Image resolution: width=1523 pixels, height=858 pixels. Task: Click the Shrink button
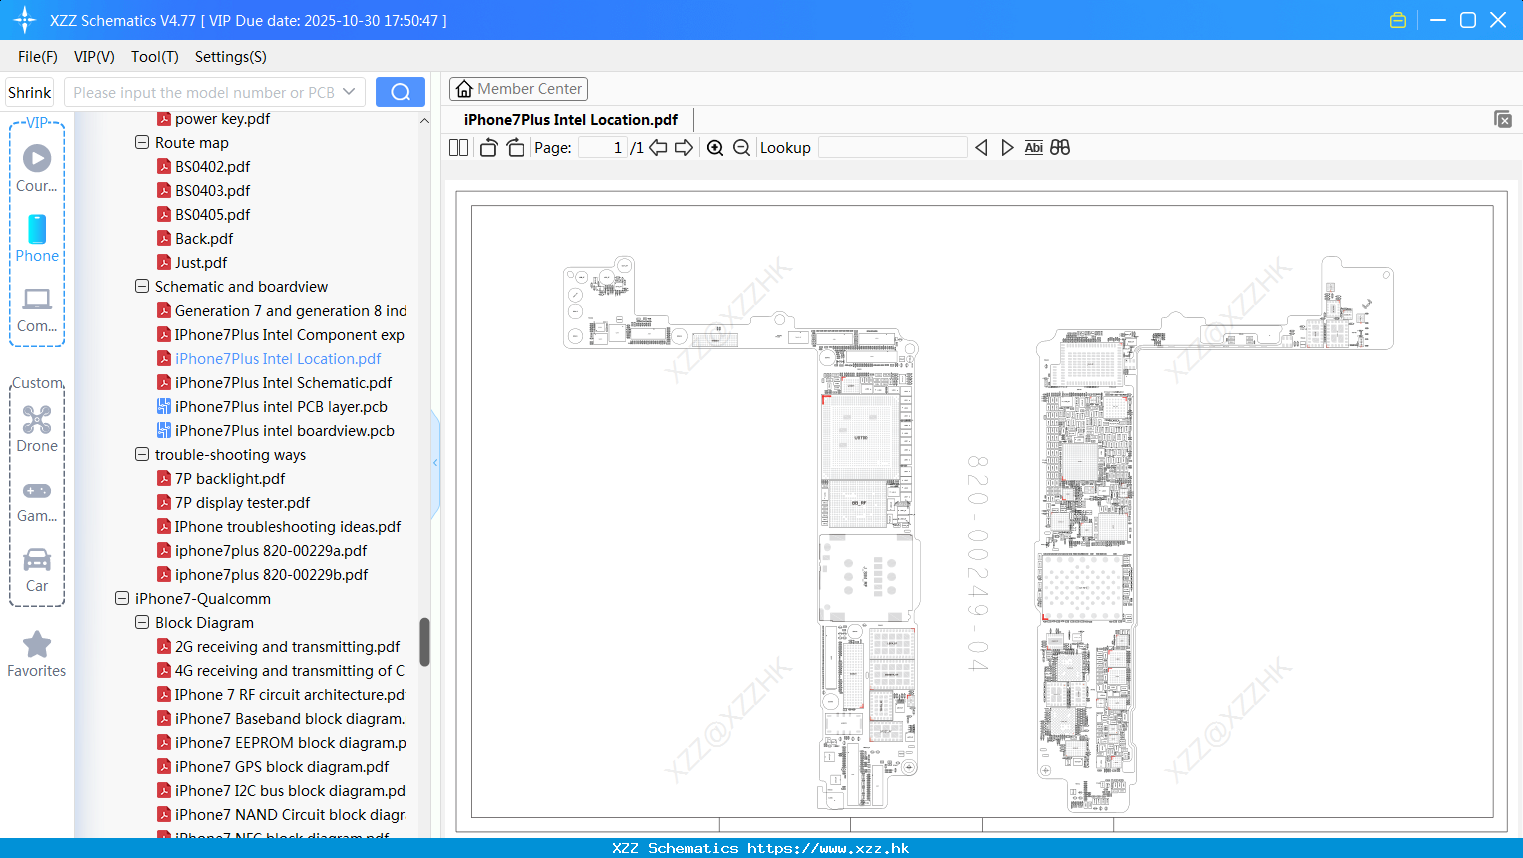coord(29,92)
